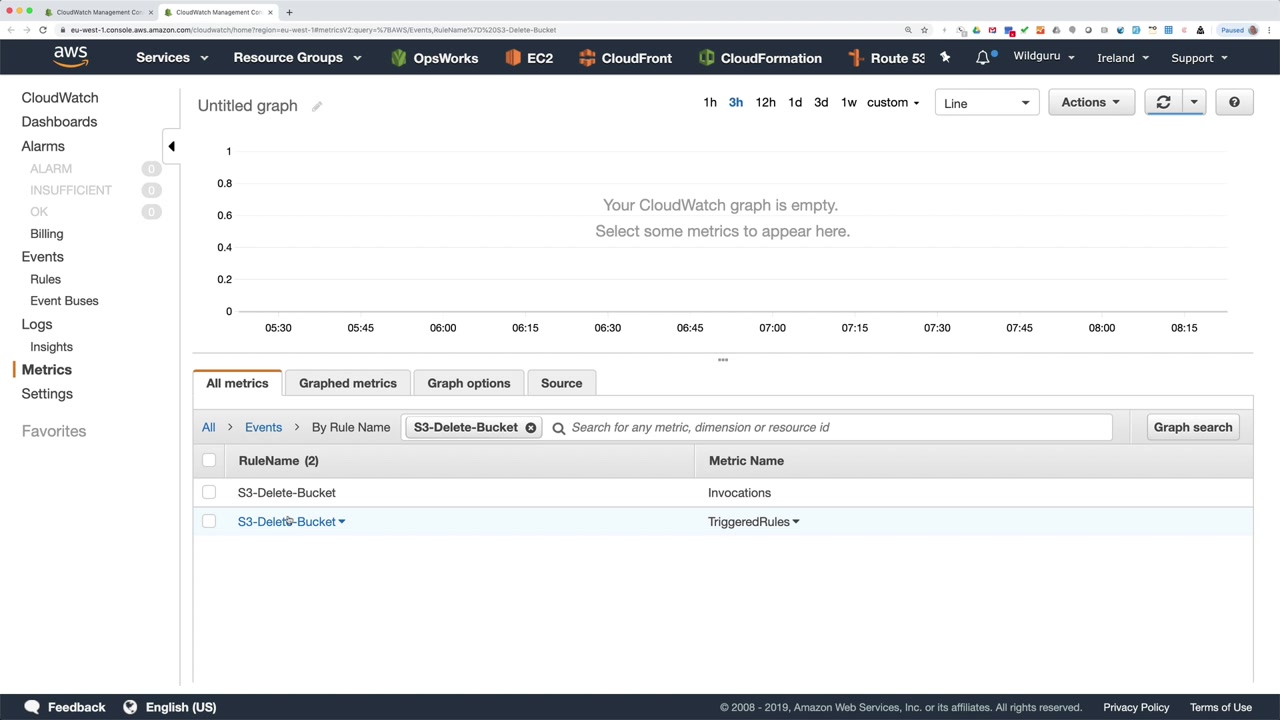This screenshot has width=1280, height=720.
Task: Go back in browser history
Action: point(11,30)
